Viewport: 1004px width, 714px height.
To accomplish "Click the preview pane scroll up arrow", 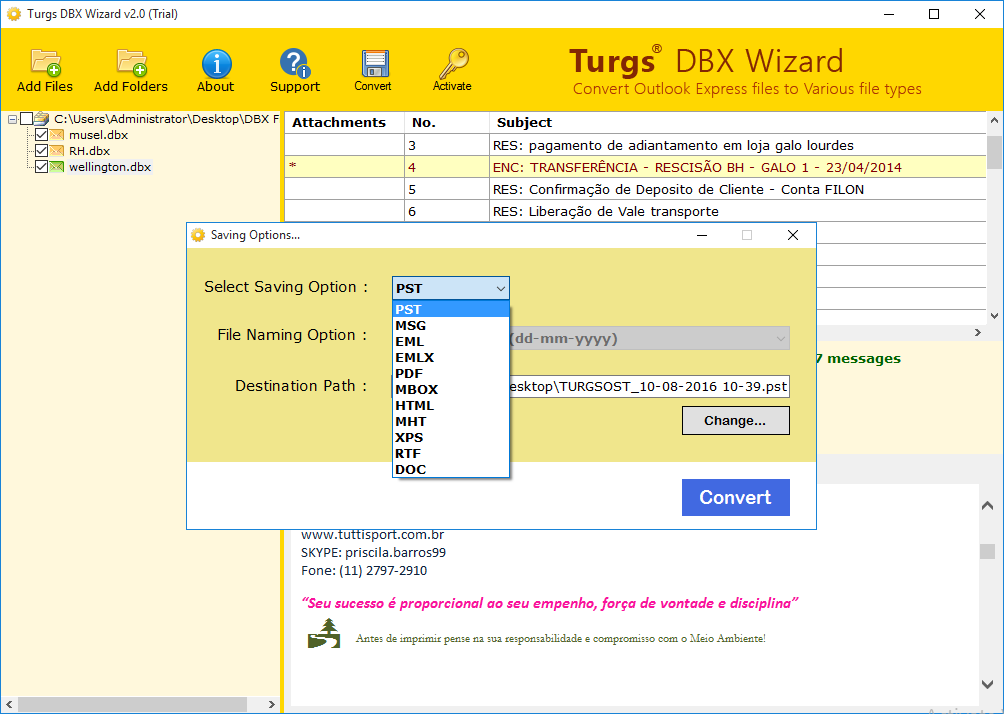I will [987, 506].
